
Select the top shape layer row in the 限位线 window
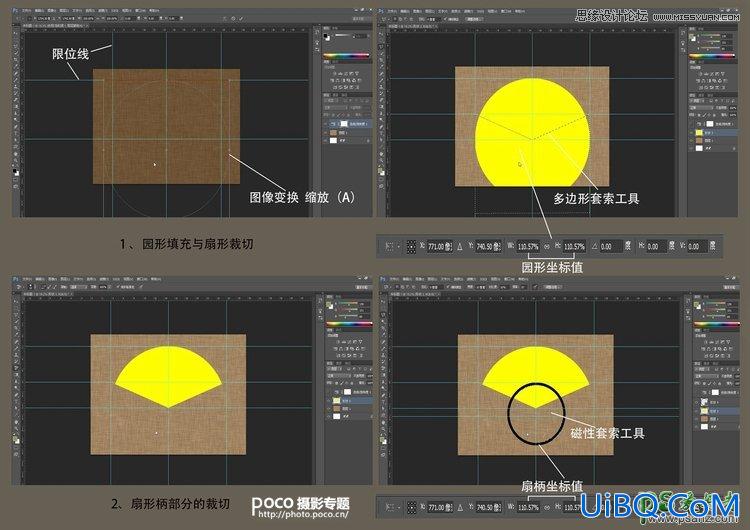[348, 124]
